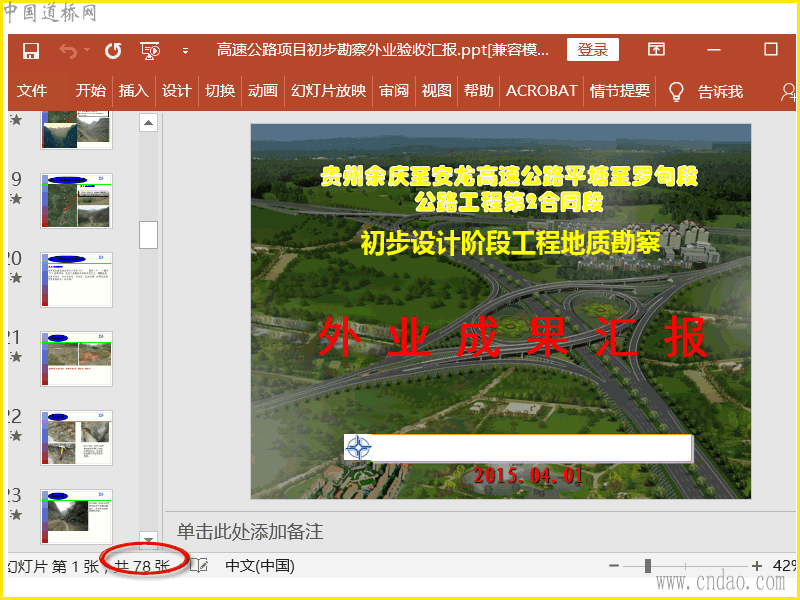The width and height of the screenshot is (800, 600).
Task: Click animation star icon beside slide 19
Action: point(16,198)
